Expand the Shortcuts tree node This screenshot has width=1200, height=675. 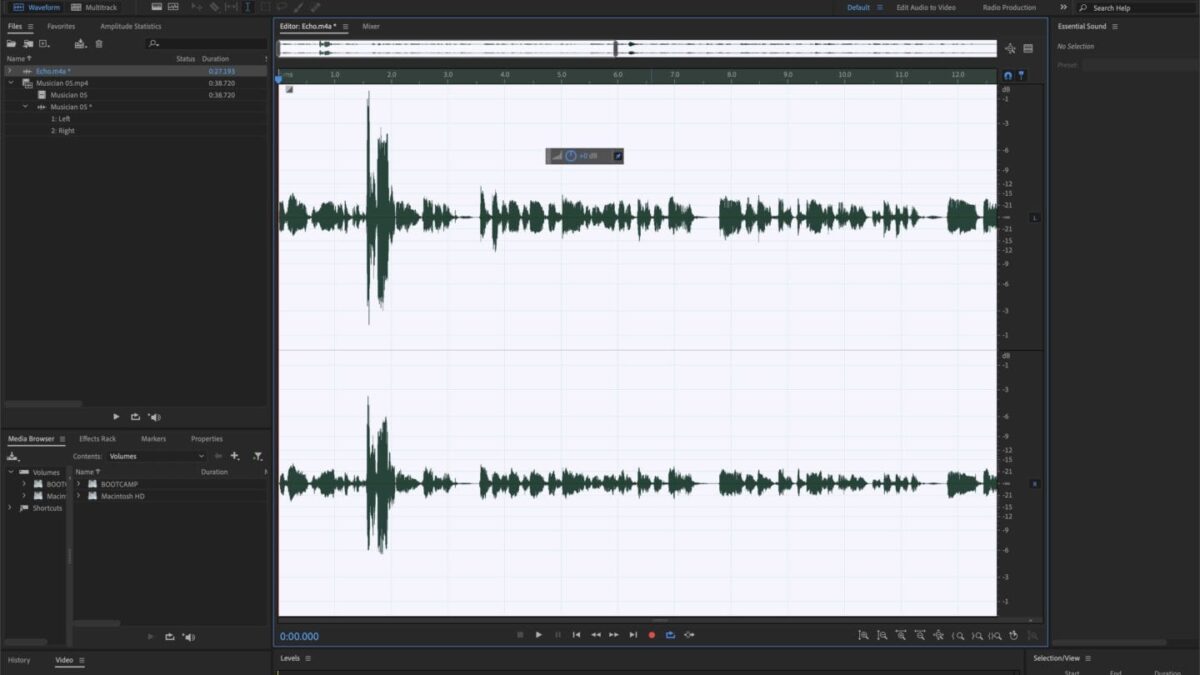(10, 508)
